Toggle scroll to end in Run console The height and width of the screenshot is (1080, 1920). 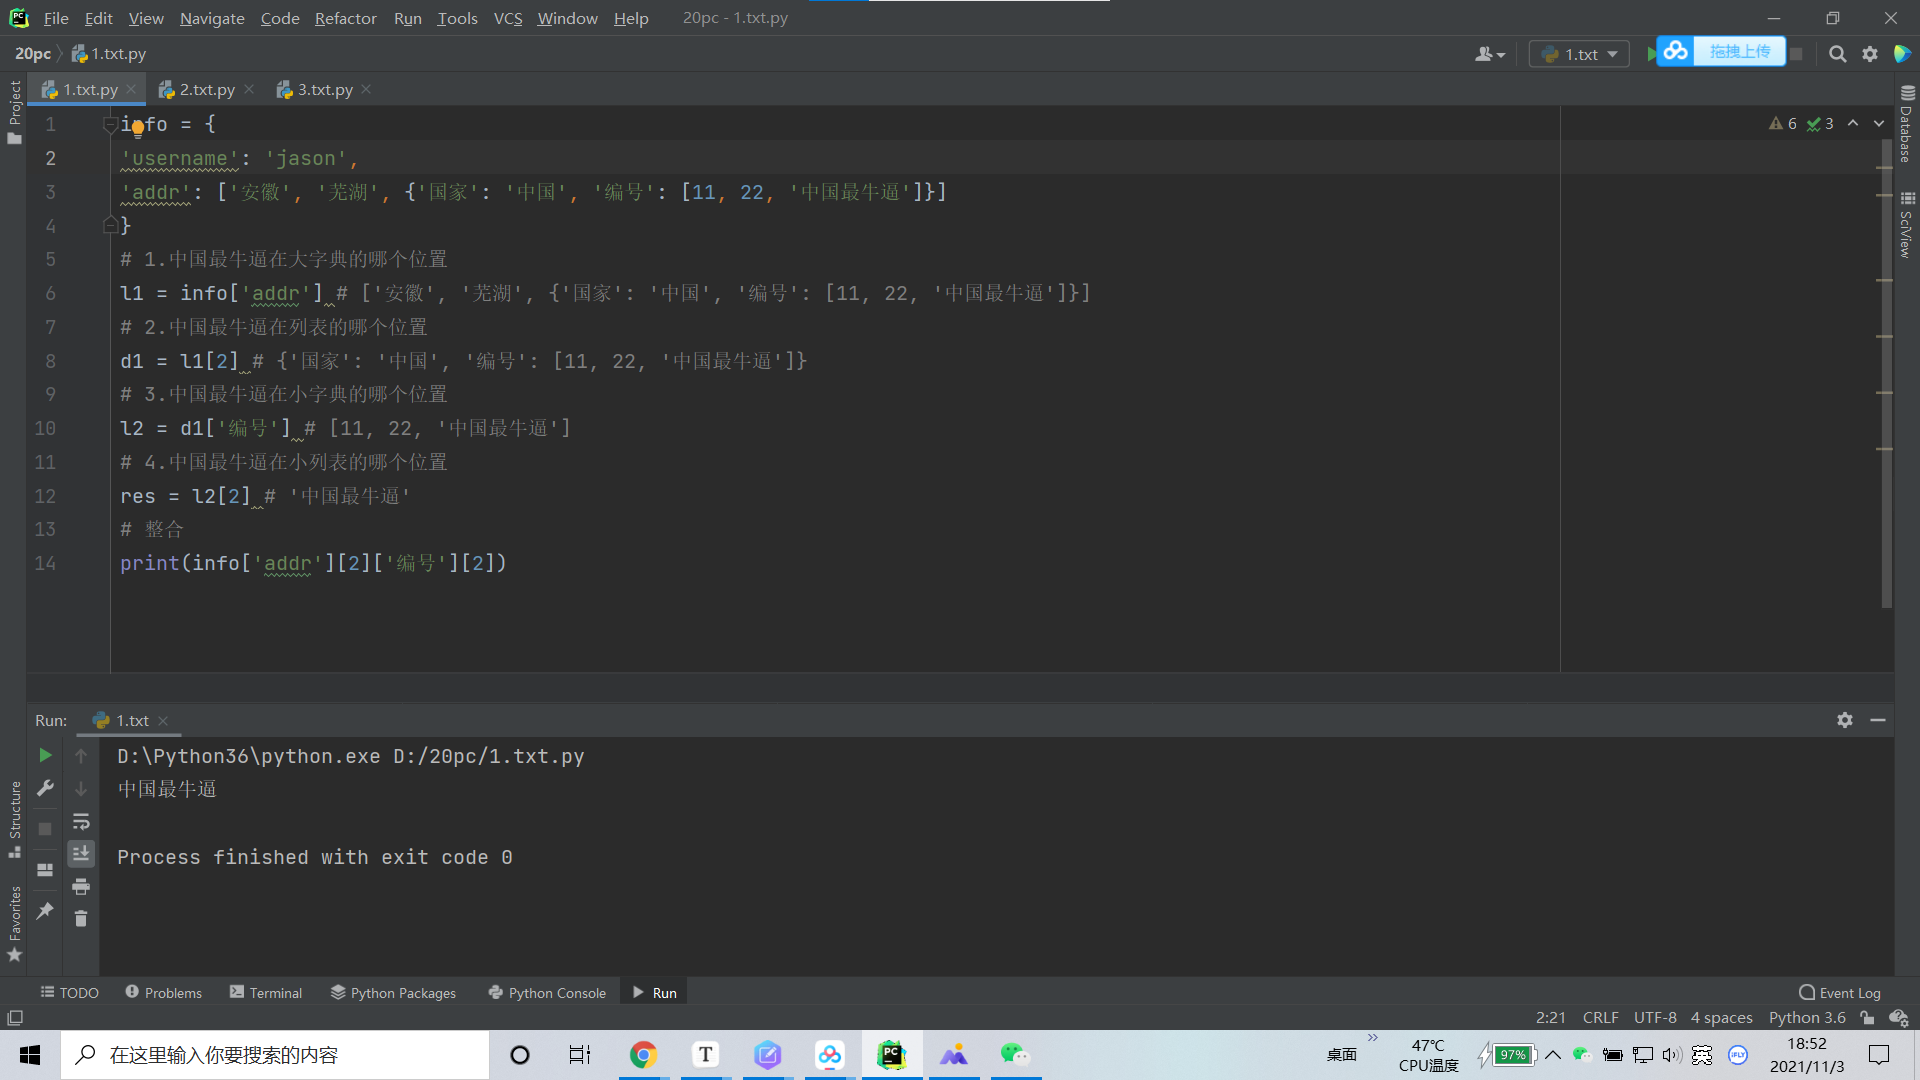click(x=81, y=853)
